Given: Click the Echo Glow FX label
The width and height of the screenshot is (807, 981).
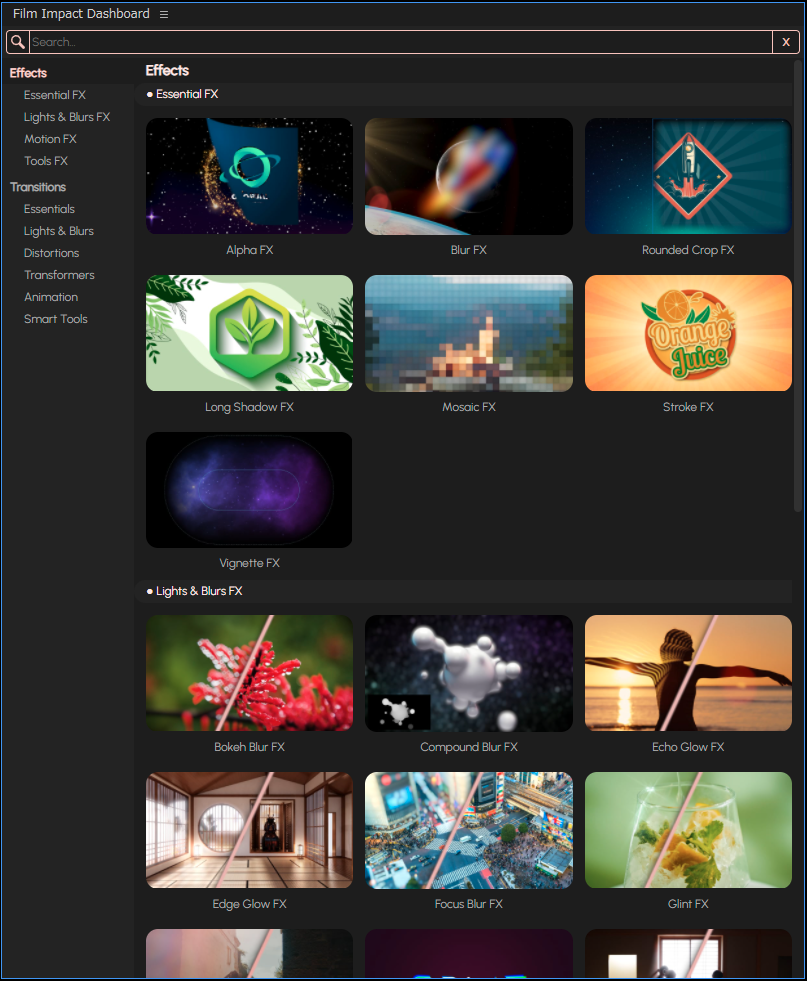Looking at the screenshot, I should click(688, 746).
